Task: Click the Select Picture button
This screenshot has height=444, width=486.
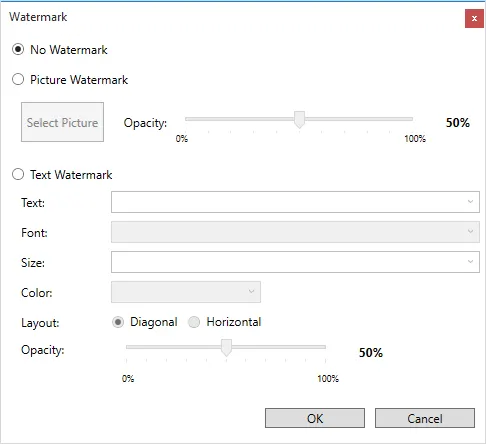Action: coord(62,122)
